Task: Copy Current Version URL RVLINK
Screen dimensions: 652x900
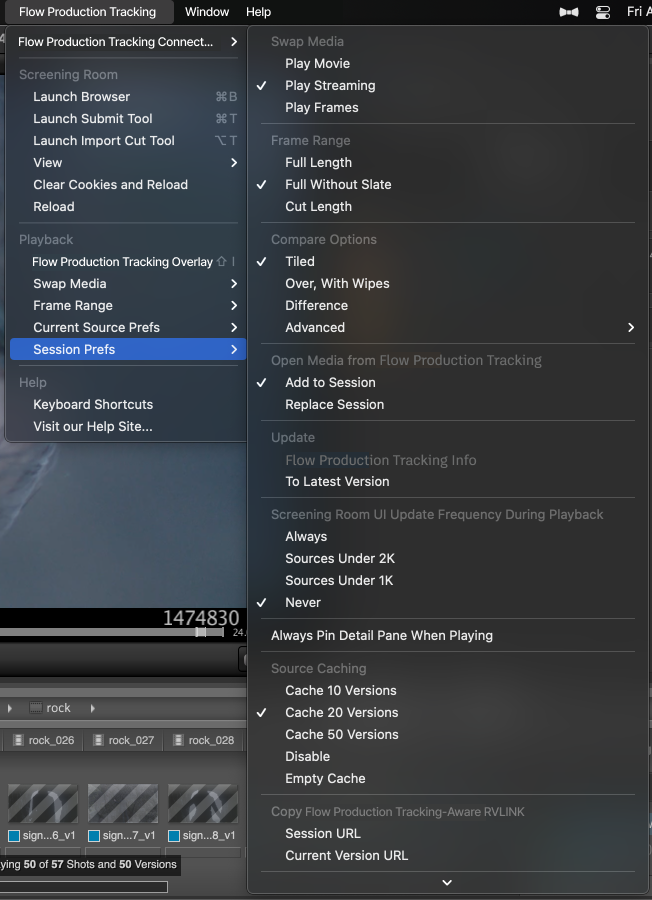Action: pyautogui.click(x=448, y=855)
